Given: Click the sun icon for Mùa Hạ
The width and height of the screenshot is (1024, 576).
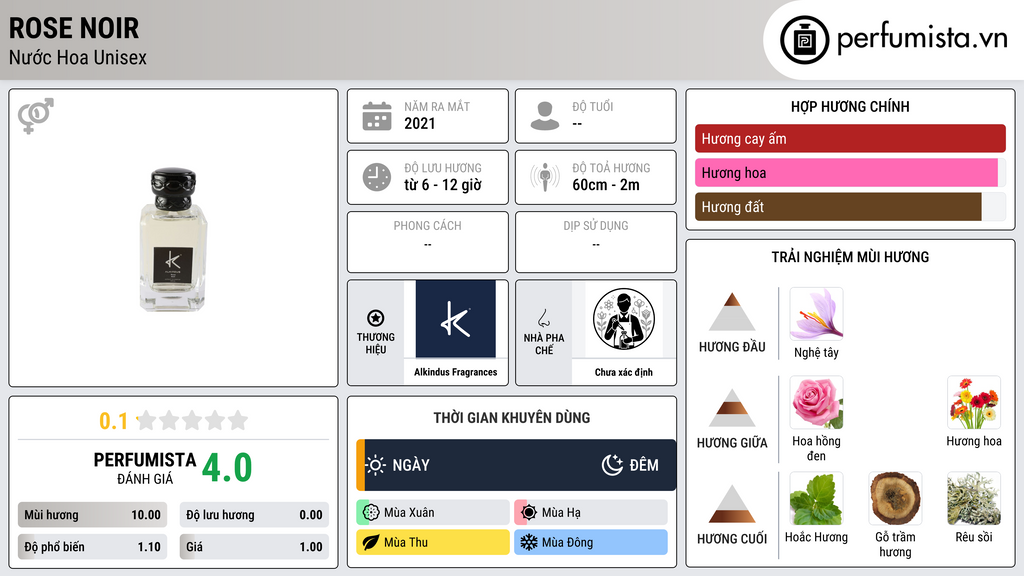Looking at the screenshot, I should [x=529, y=513].
